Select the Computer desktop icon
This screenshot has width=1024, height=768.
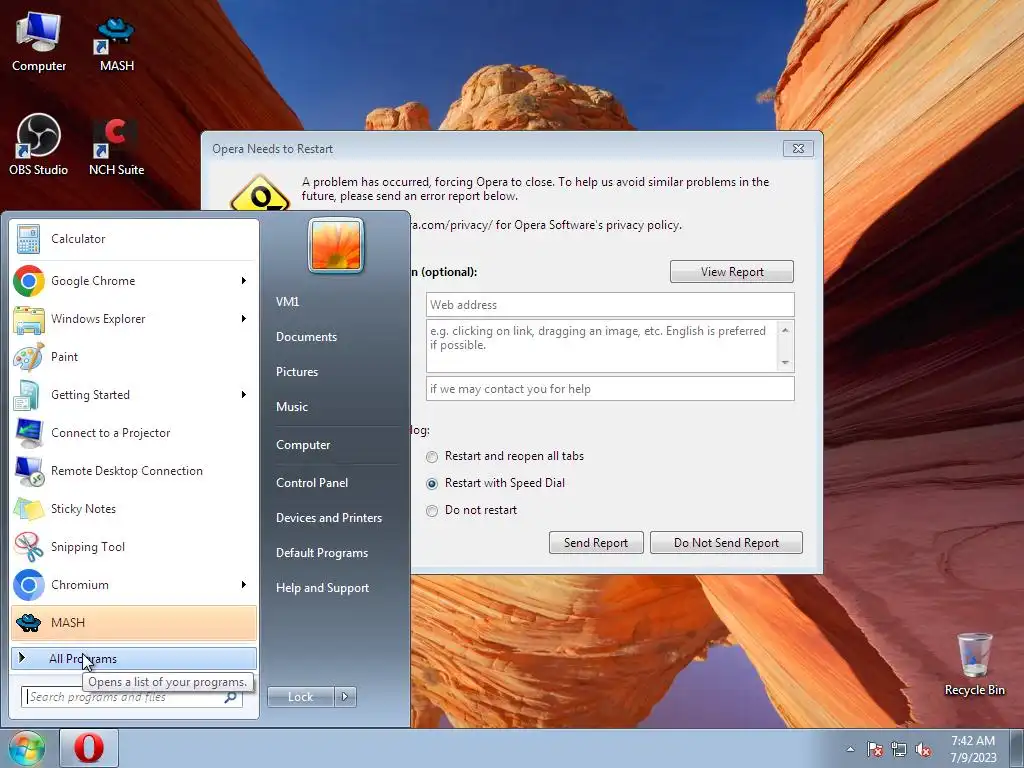(39, 42)
